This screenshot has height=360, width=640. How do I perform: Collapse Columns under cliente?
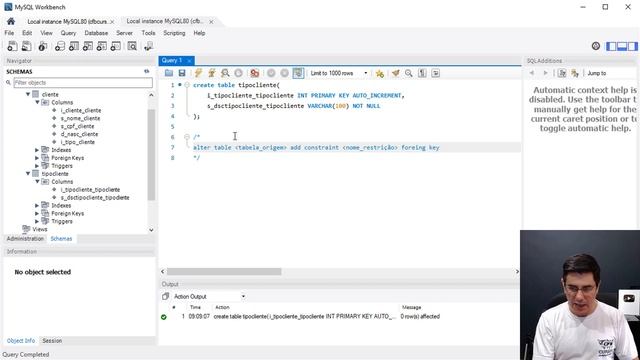pyautogui.click(x=37, y=102)
